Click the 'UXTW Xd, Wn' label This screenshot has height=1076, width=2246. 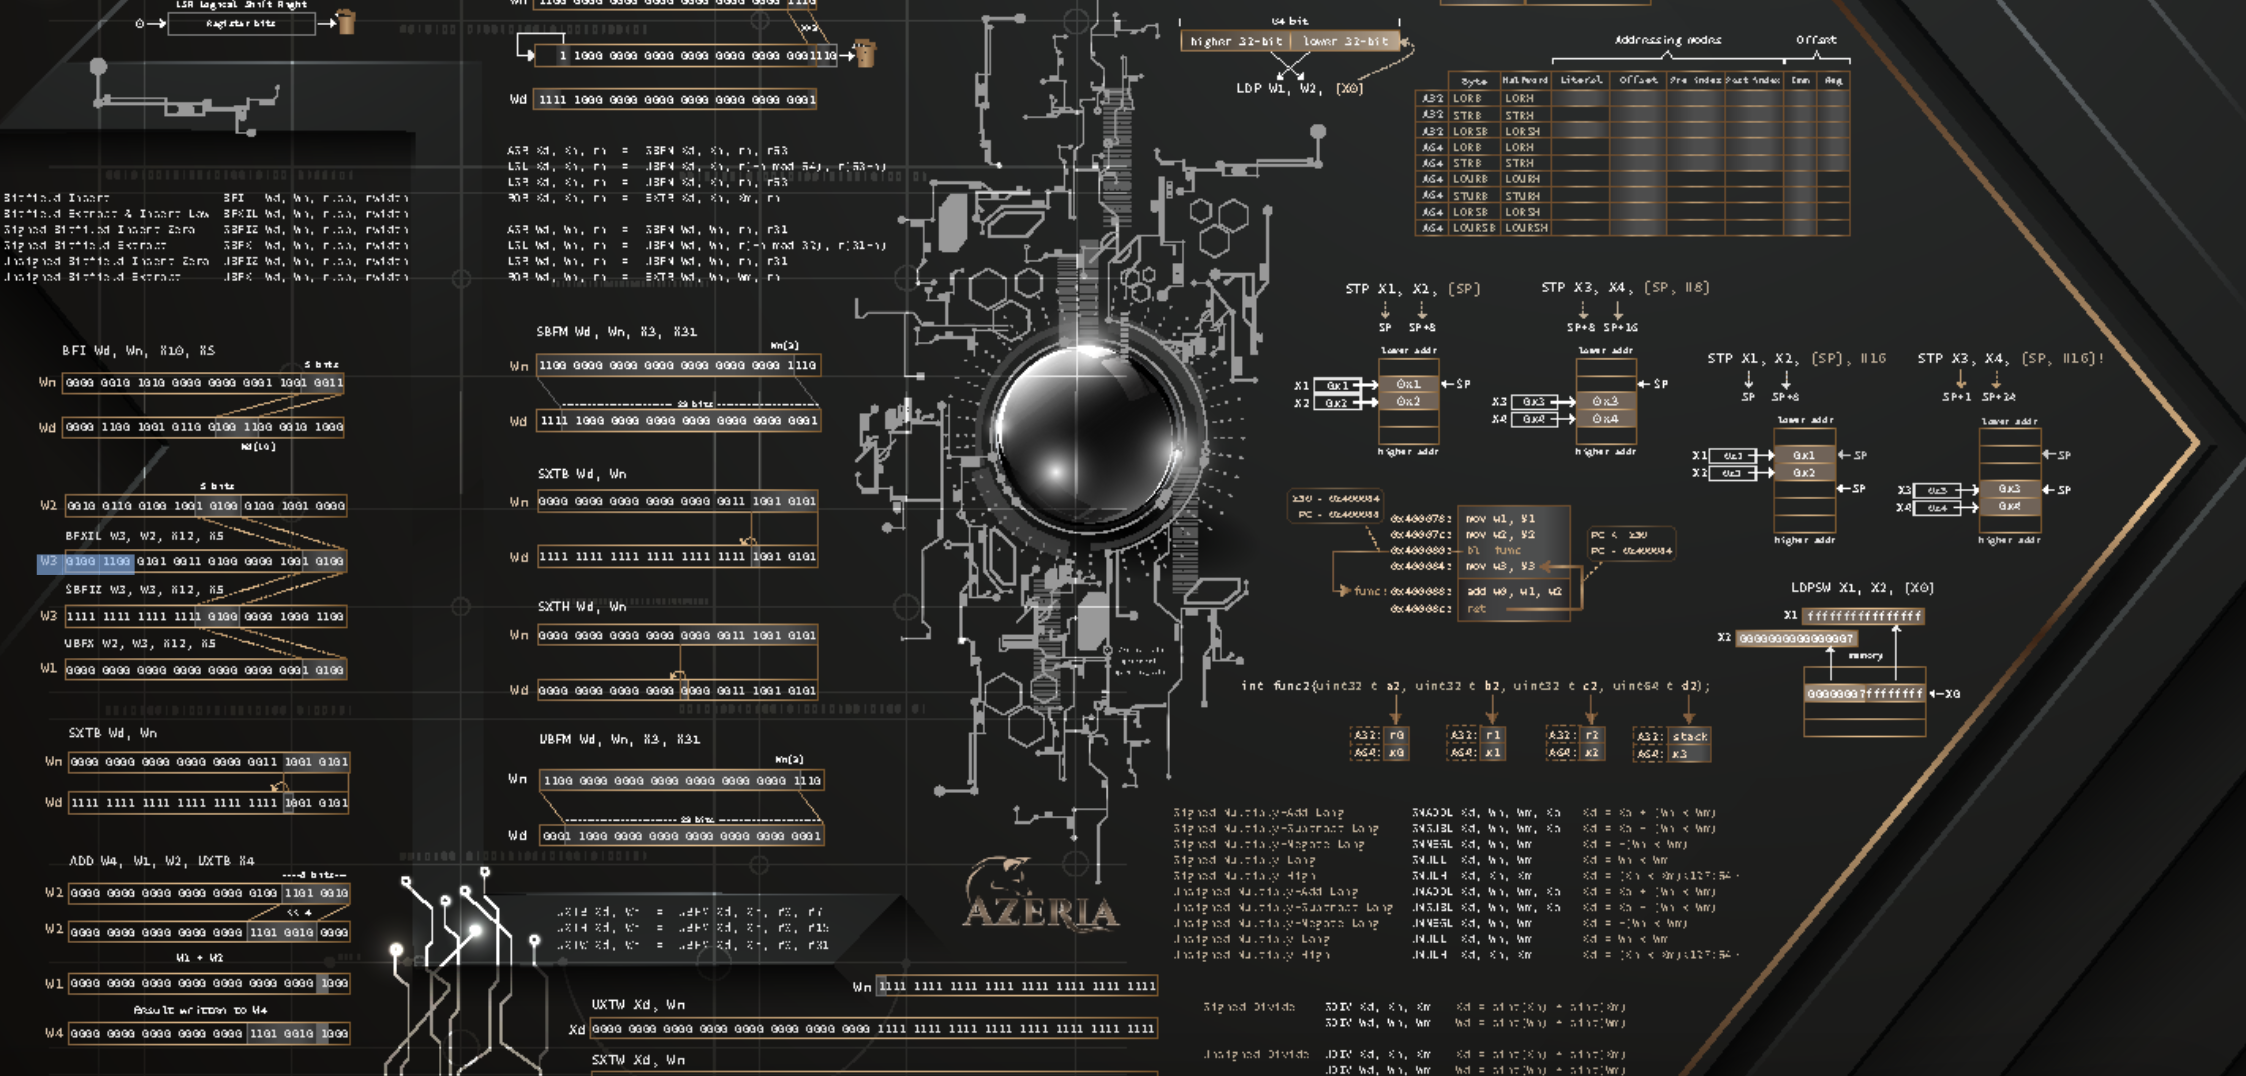[x=637, y=1004]
